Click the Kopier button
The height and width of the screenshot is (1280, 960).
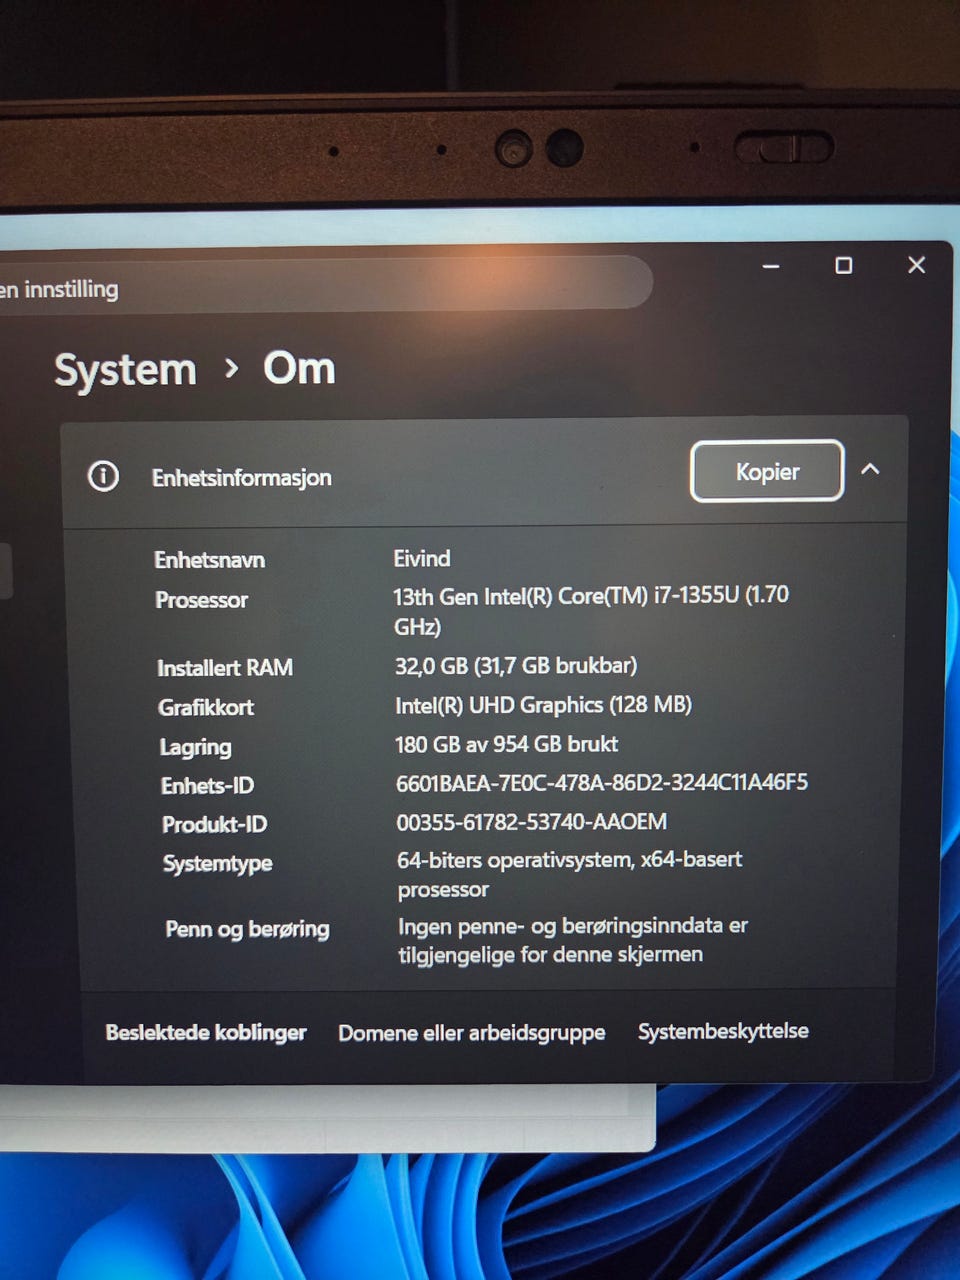pos(767,471)
